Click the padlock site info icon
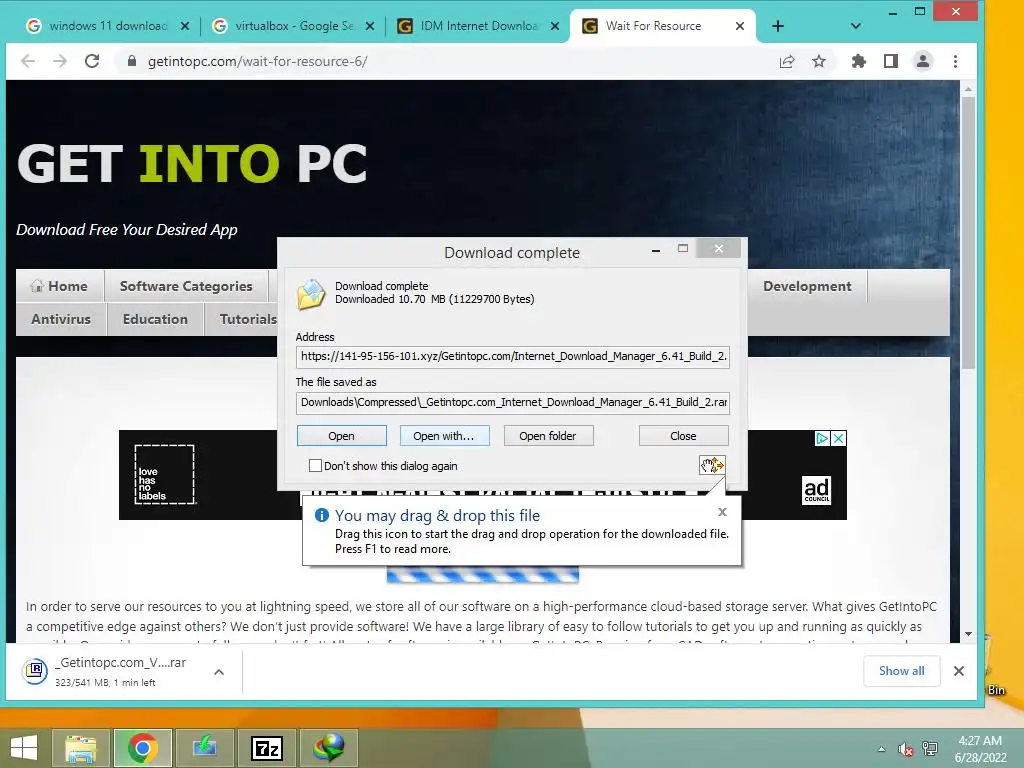 click(x=132, y=61)
